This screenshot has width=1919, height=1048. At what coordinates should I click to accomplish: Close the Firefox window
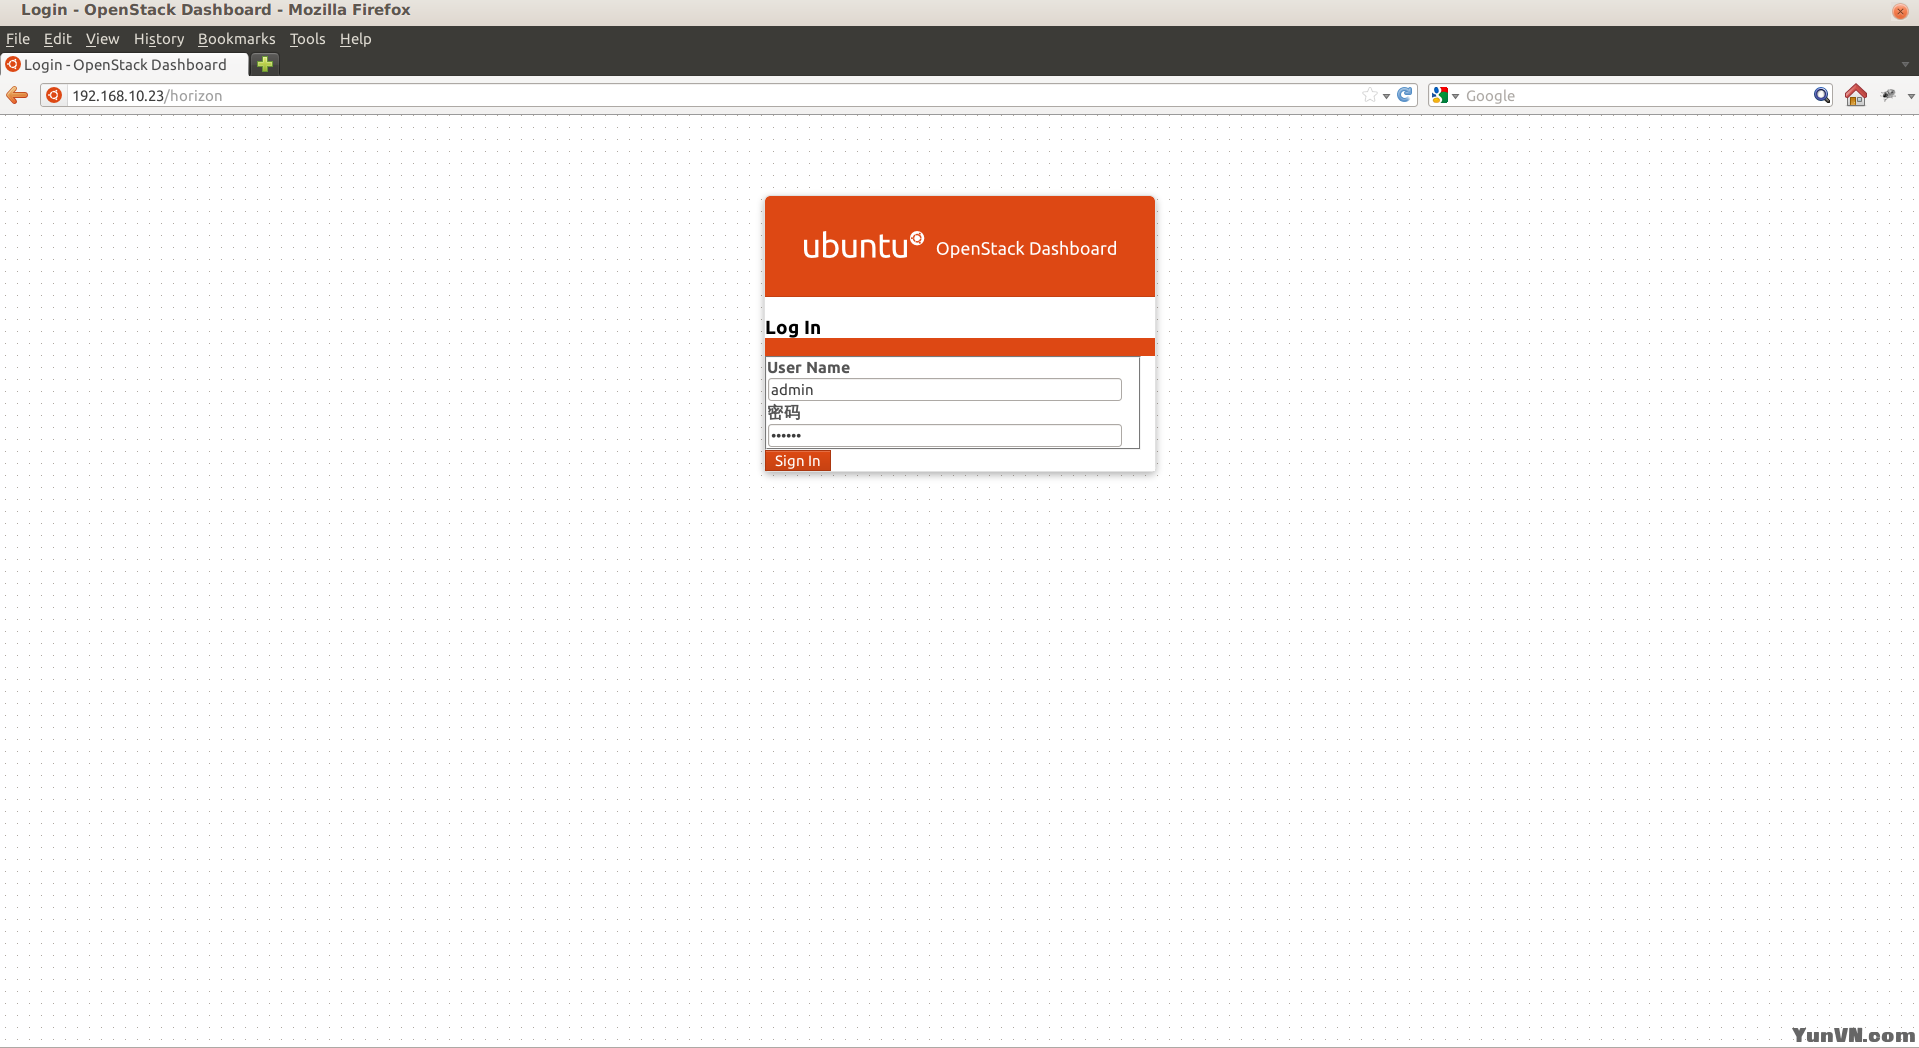coord(1900,11)
